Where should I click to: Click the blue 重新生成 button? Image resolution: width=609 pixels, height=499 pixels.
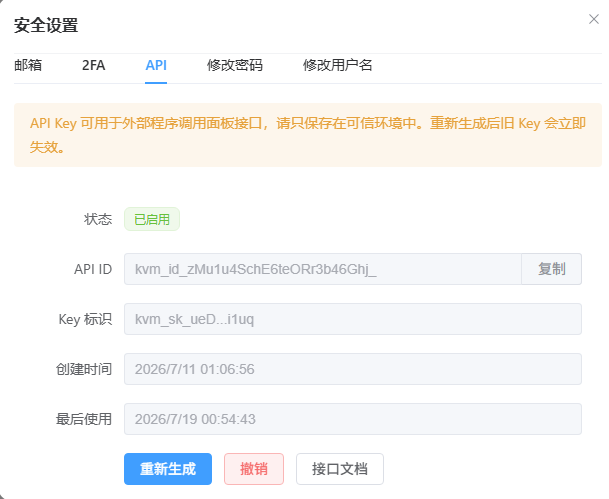click(168, 469)
